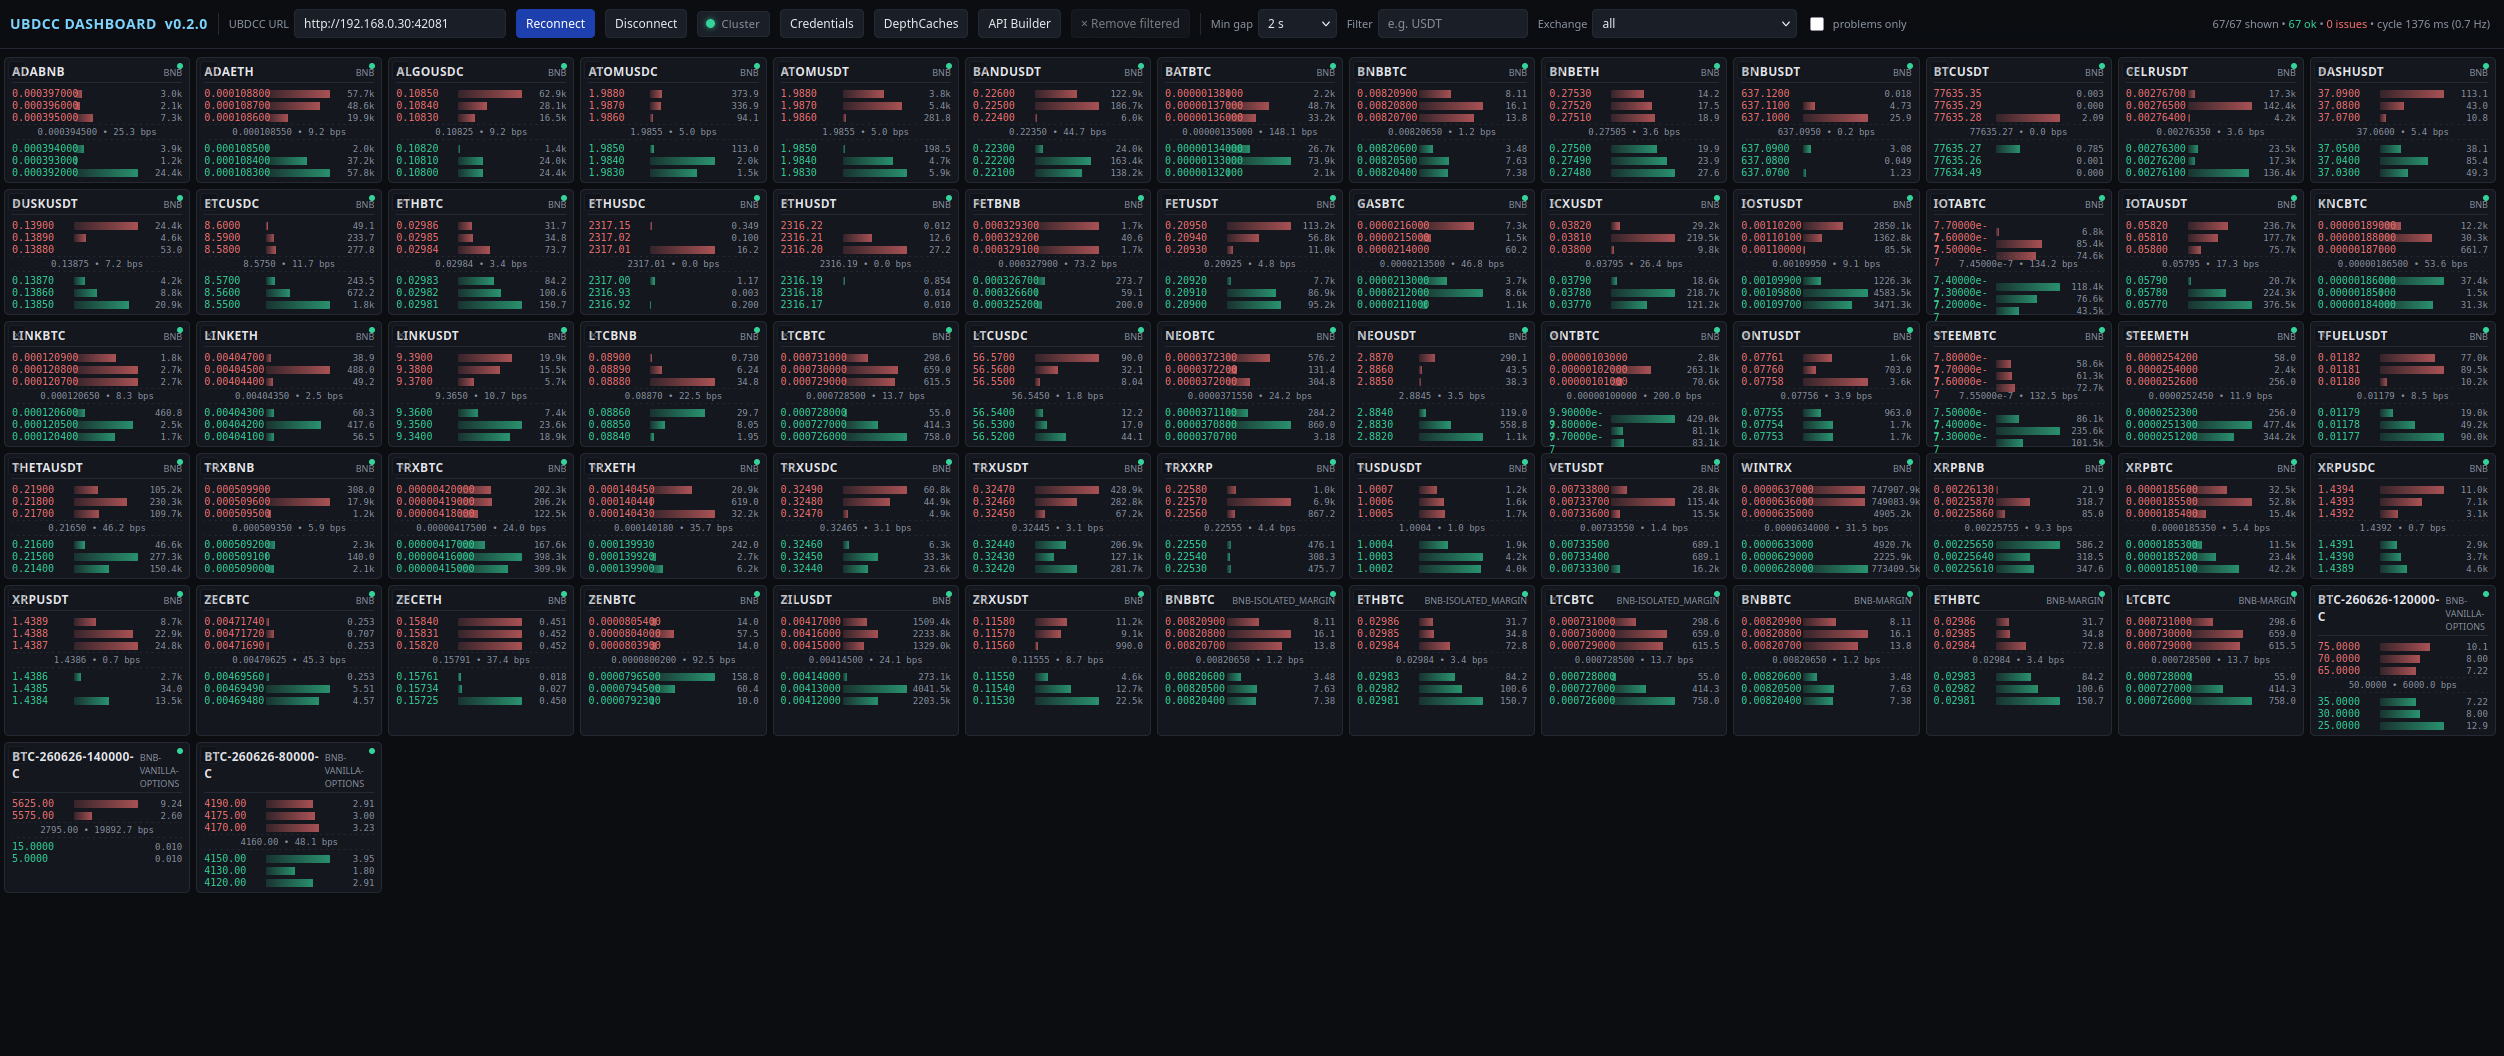The height and width of the screenshot is (1056, 2504).
Task: Open the Min gap dropdown
Action: coord(1297,23)
